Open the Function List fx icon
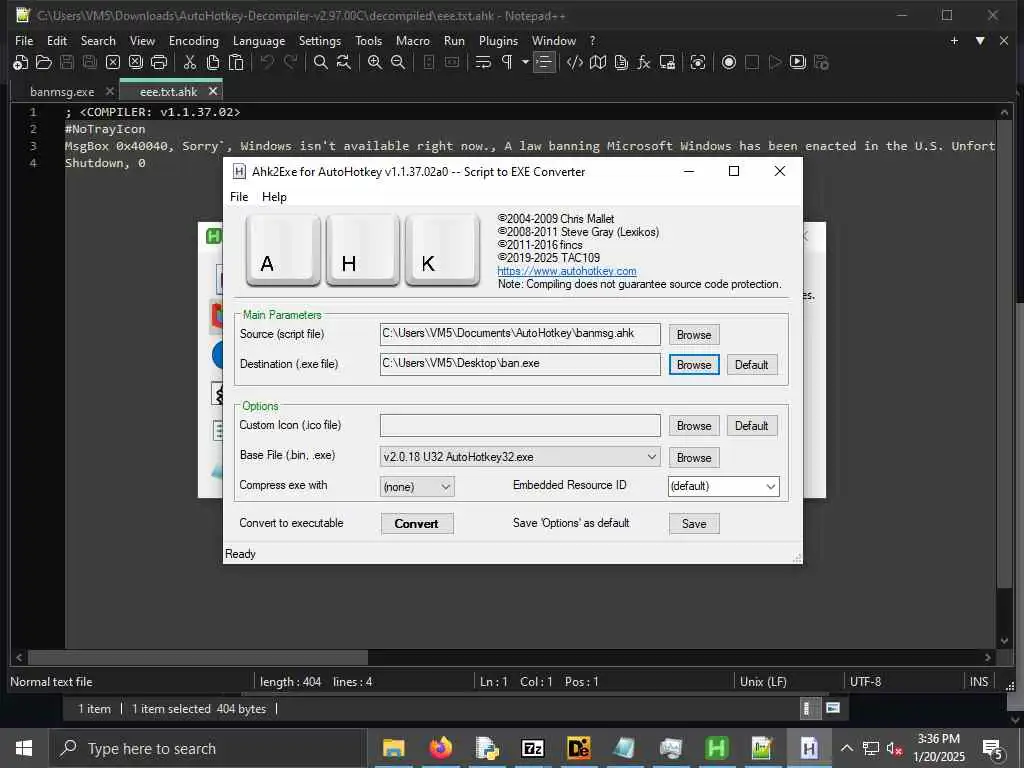 pos(644,63)
